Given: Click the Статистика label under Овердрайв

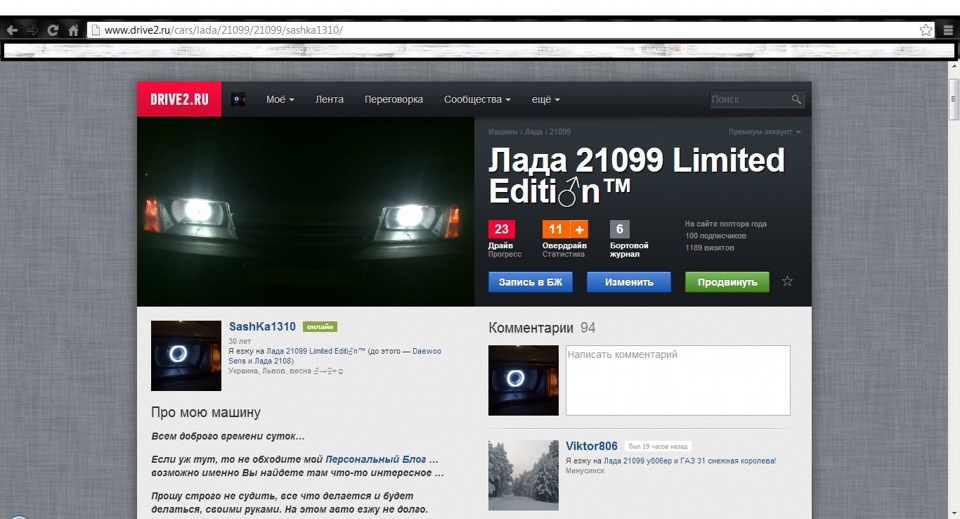Looking at the screenshot, I should (x=563, y=254).
